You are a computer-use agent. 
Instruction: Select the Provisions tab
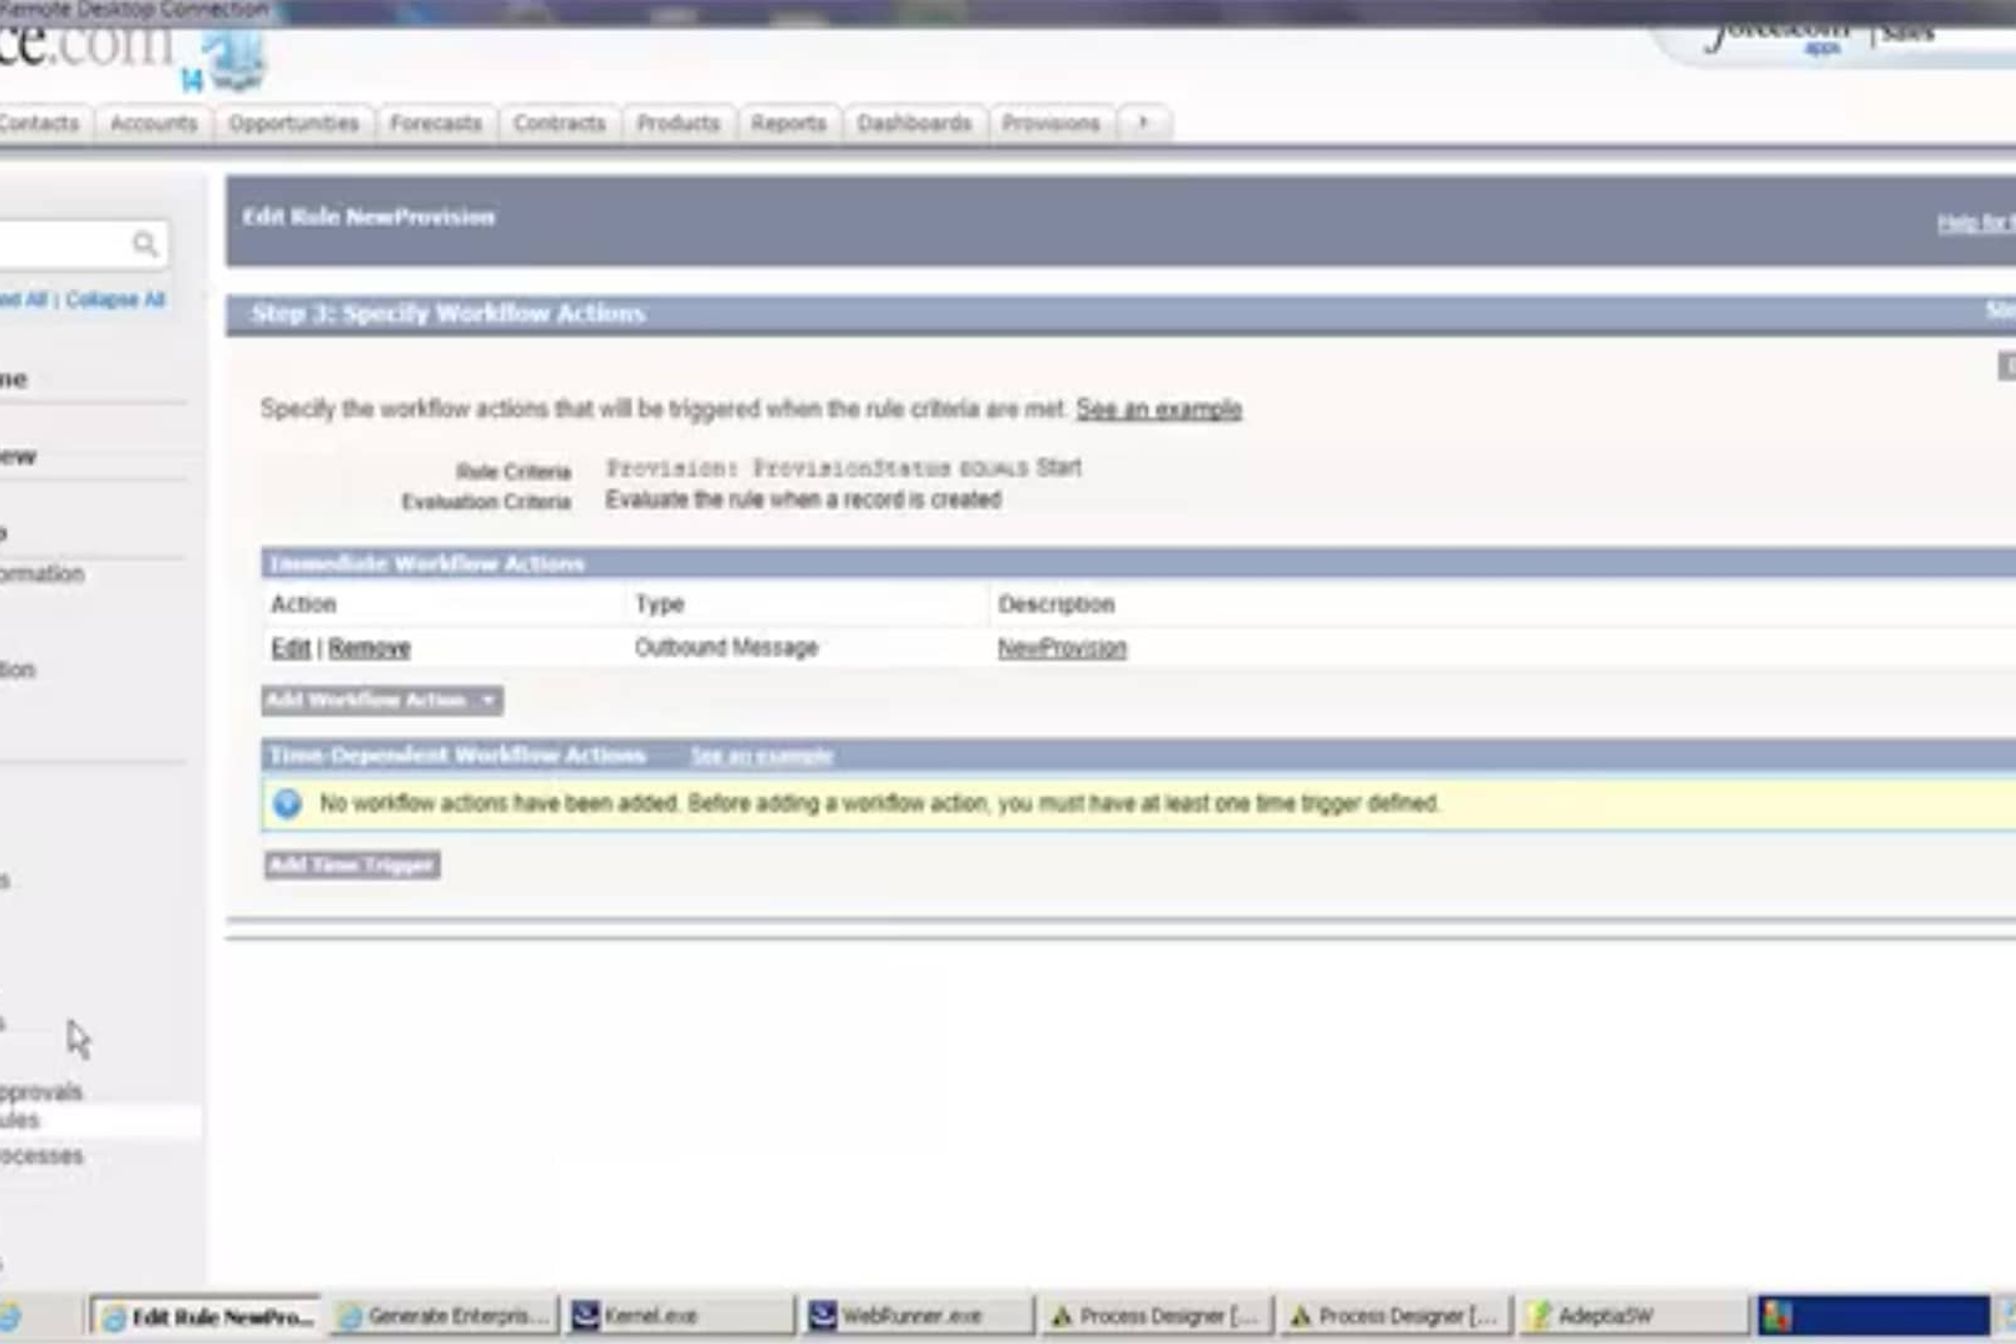click(1050, 123)
